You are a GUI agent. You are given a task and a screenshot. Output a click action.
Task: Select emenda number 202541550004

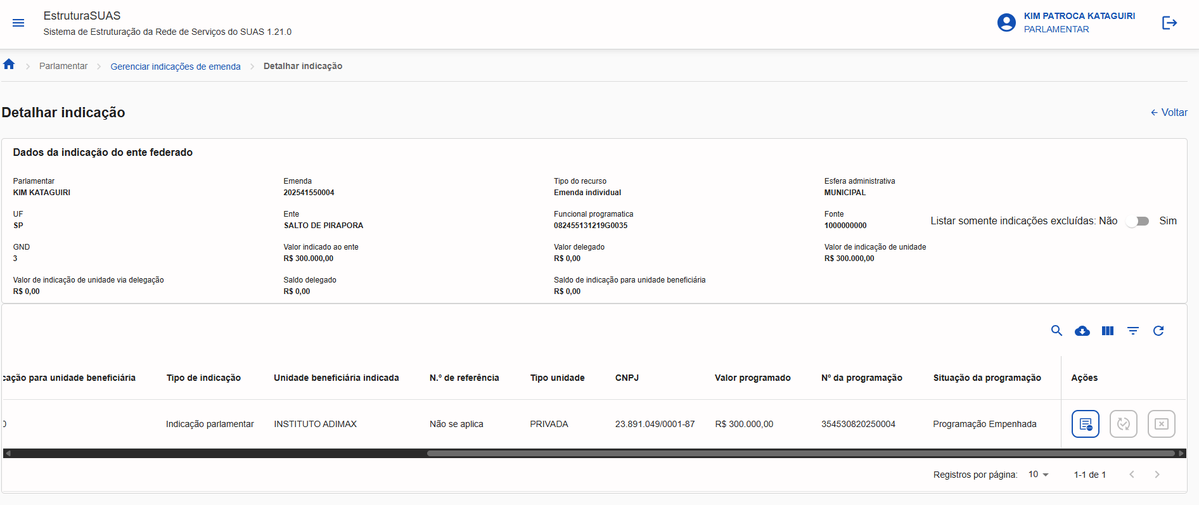[x=309, y=193]
